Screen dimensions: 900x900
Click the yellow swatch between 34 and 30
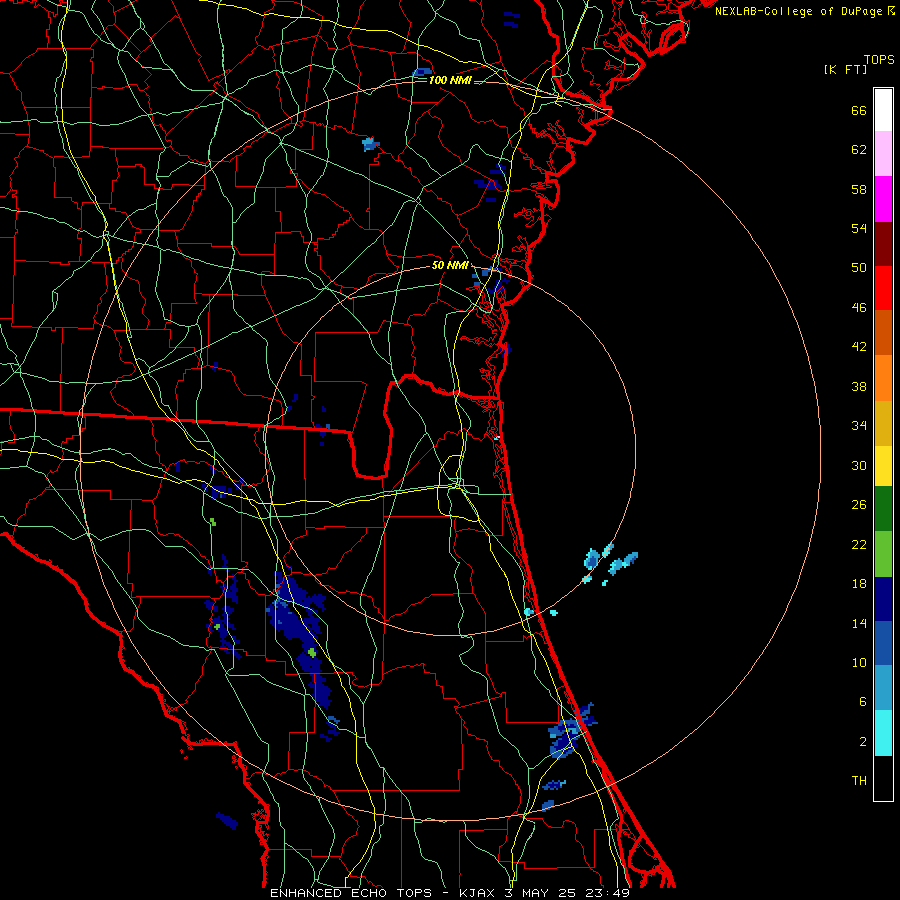pyautogui.click(x=883, y=466)
